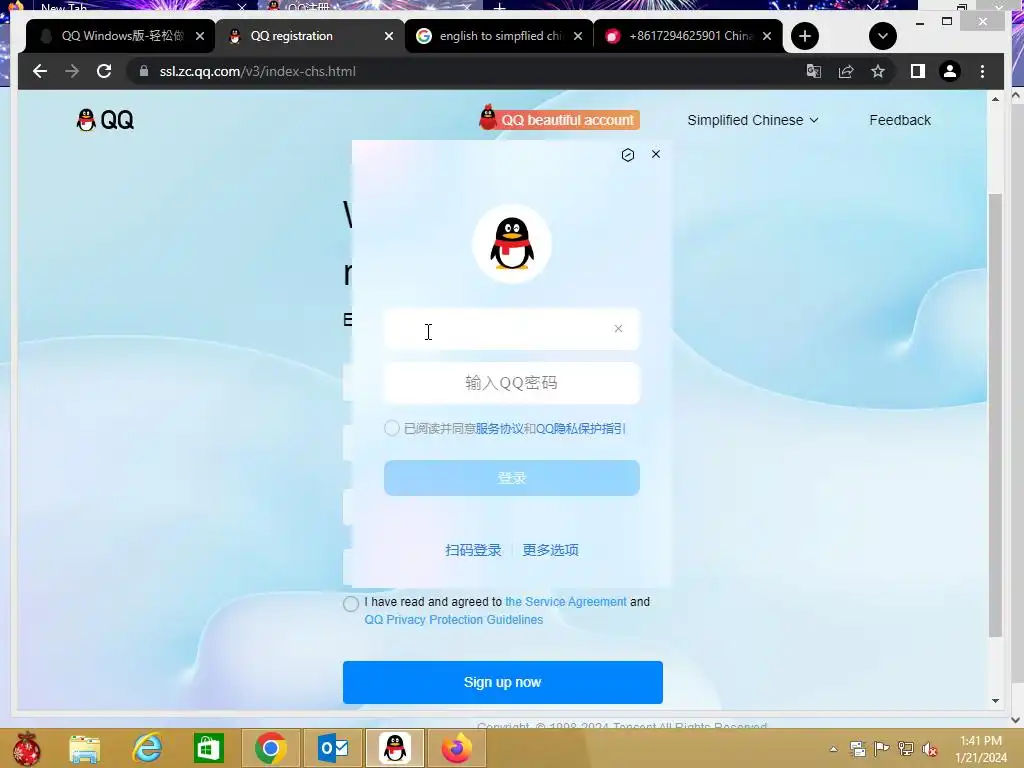The image size is (1024, 768).
Task: Open File Explorer from the taskbar
Action: (85, 748)
